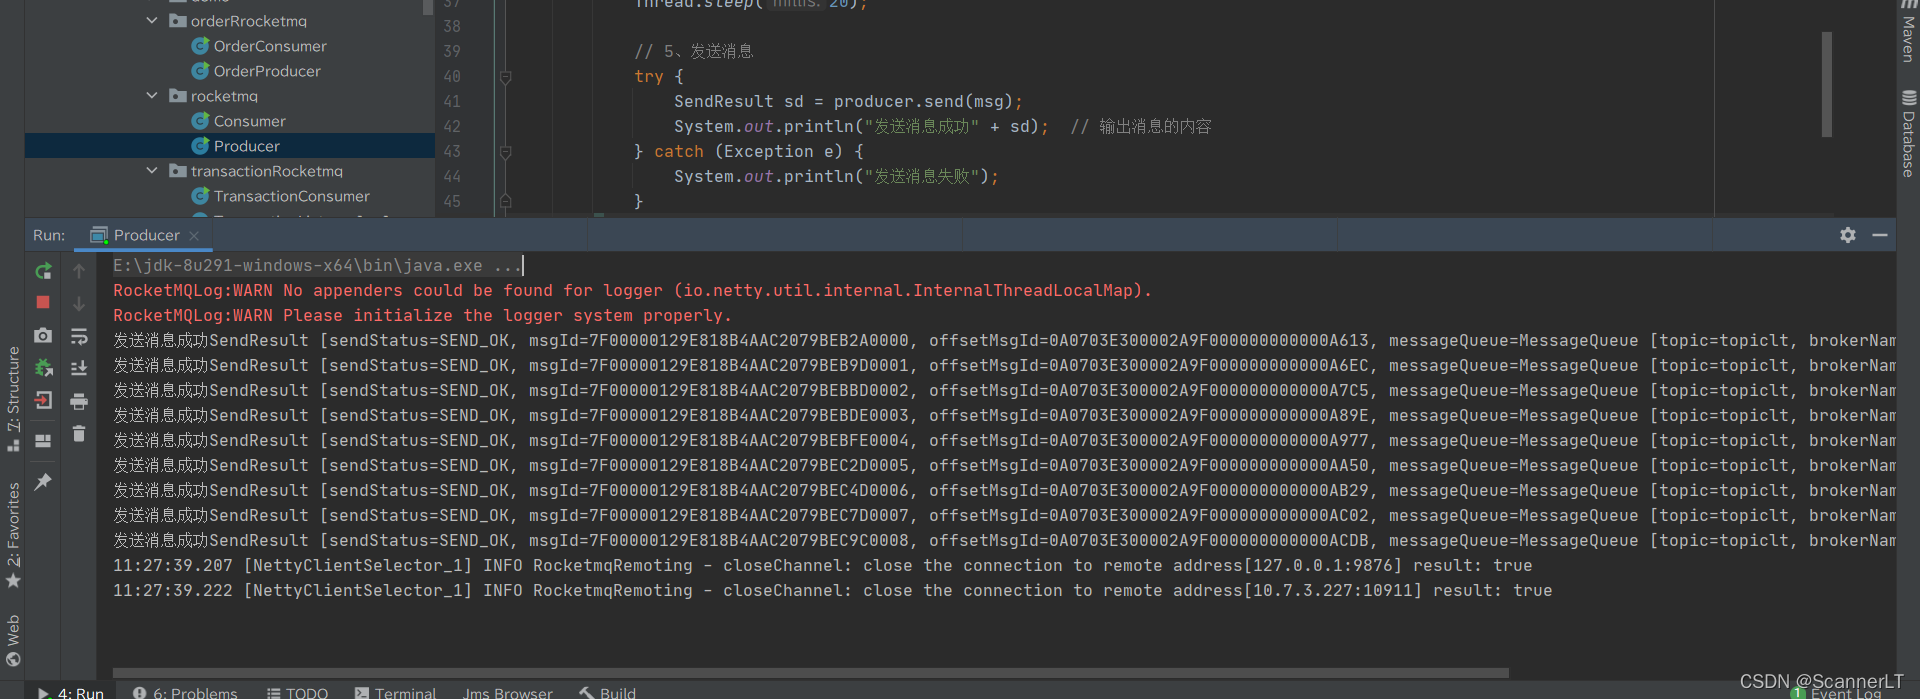Open the Structure side panel
Viewport: 1920px width, 699px height.
coord(13,398)
